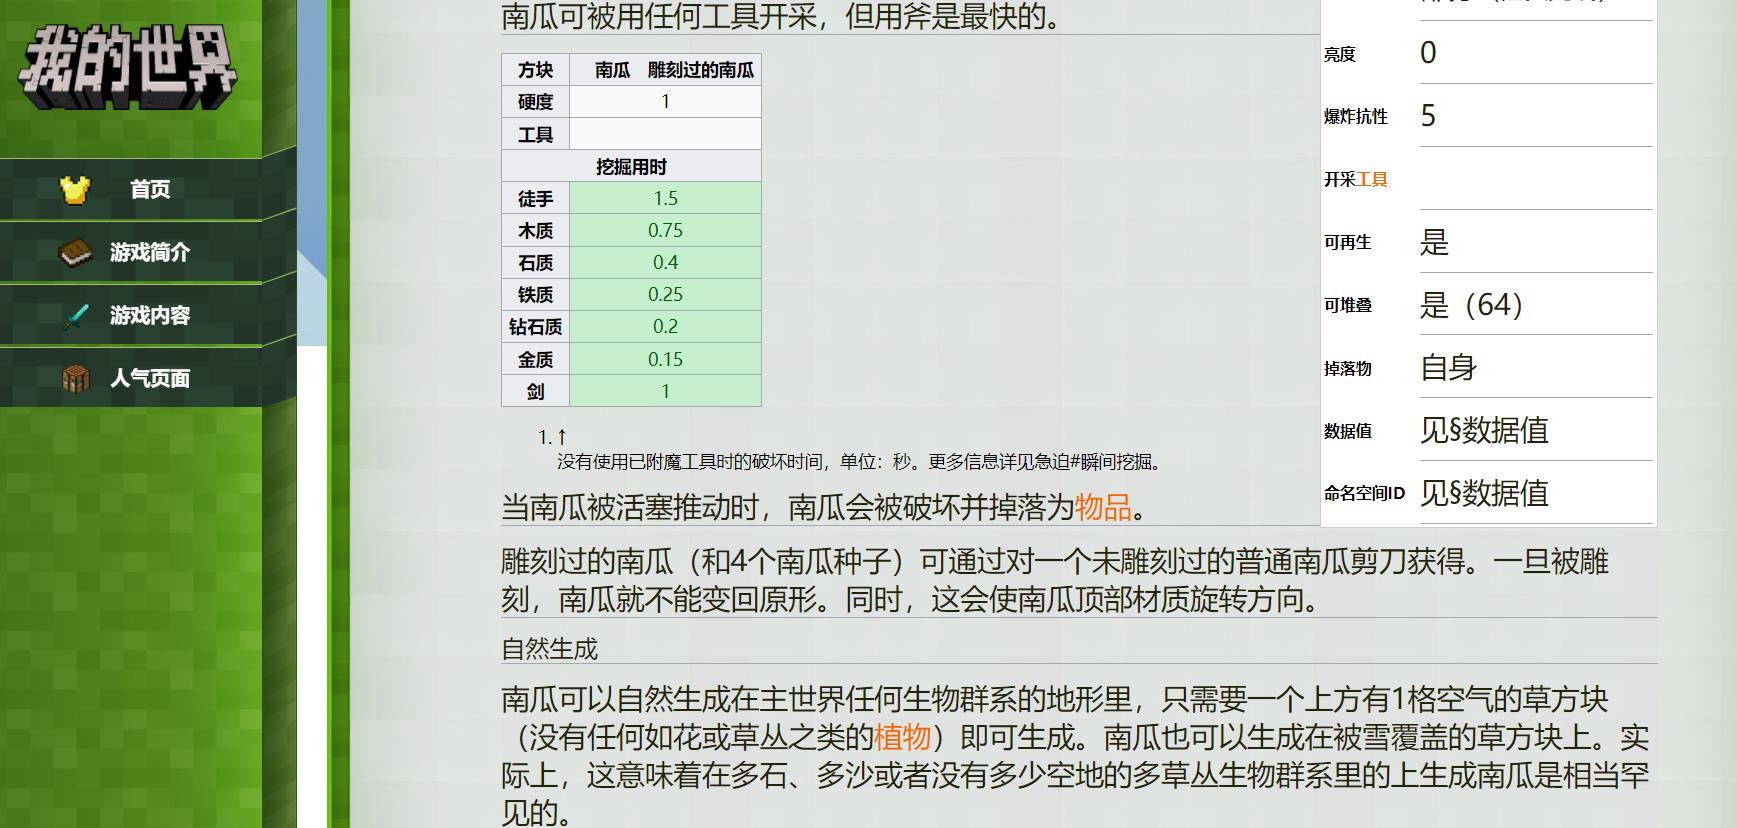Image resolution: width=1737 pixels, height=828 pixels.
Task: Click the diamond sword icon beside 游戏内容
Action: click(x=75, y=316)
